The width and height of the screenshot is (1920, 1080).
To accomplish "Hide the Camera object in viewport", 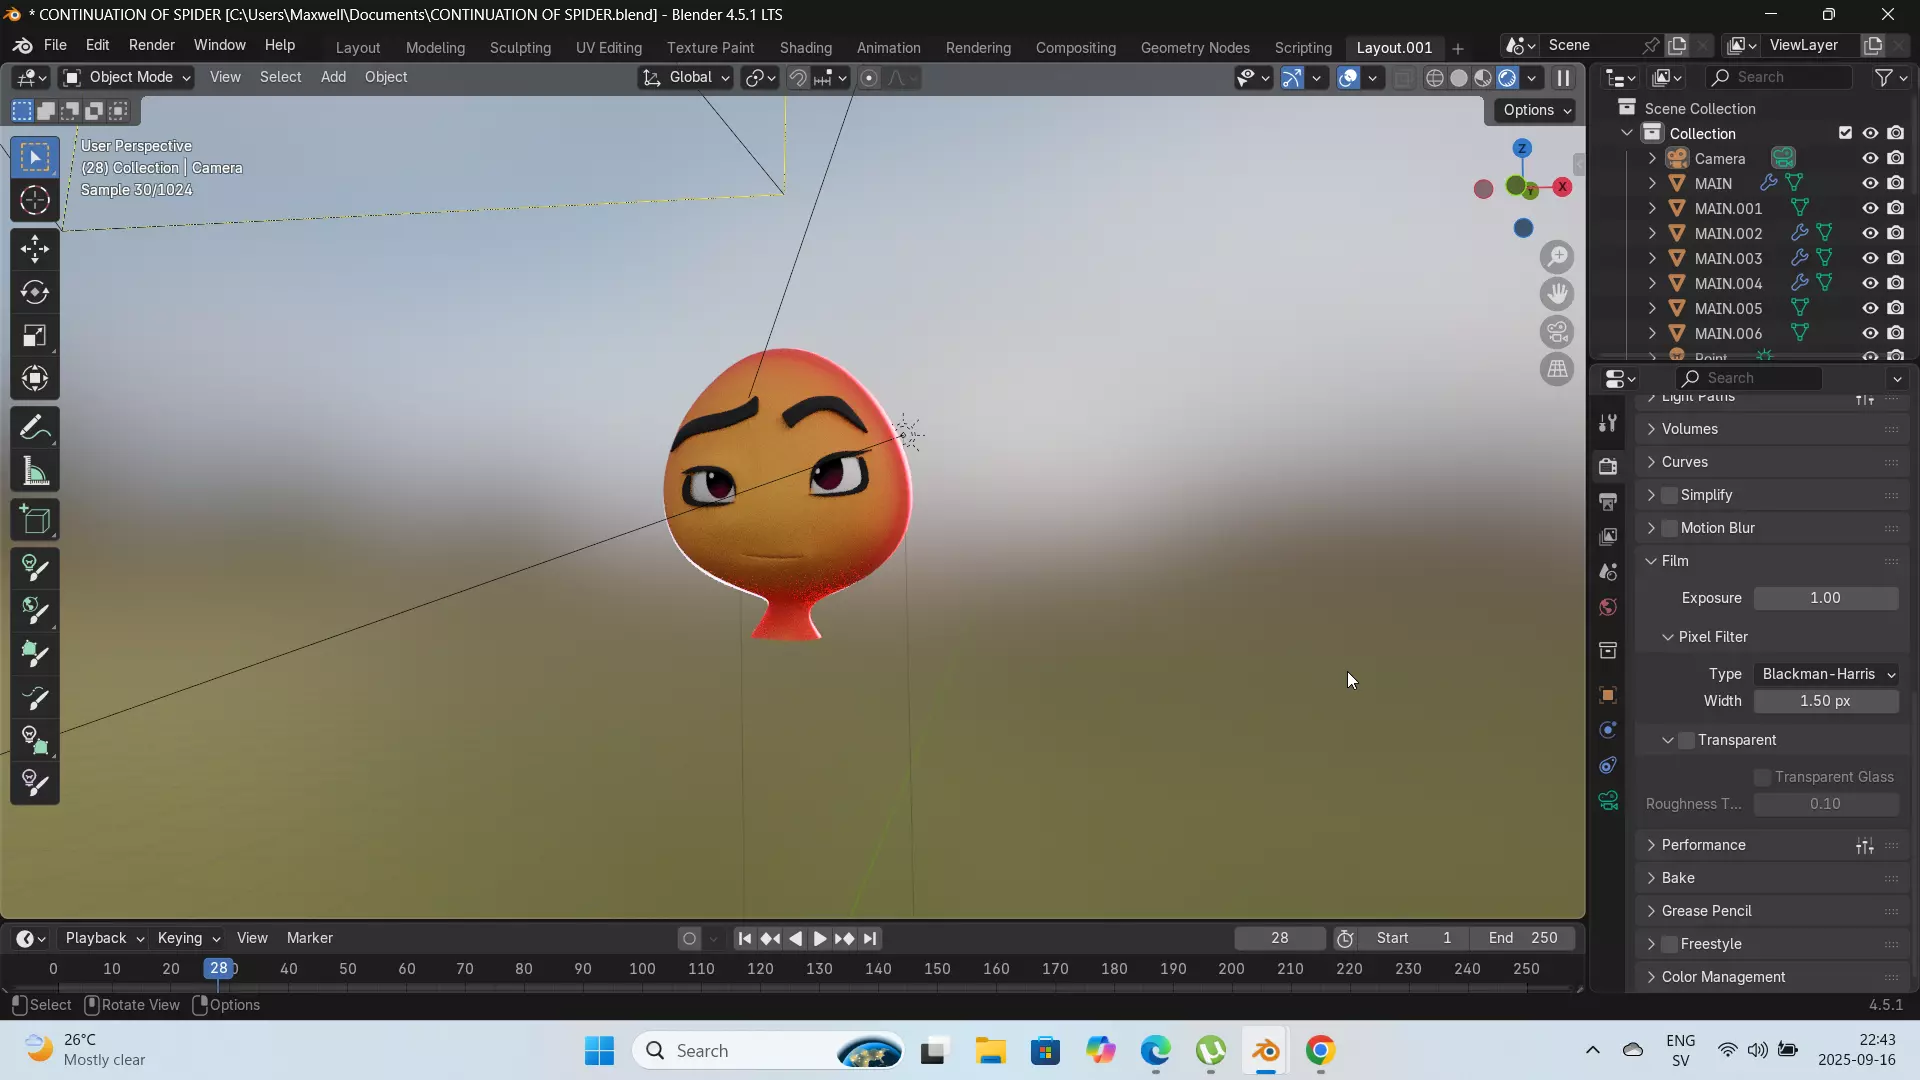I will point(1870,158).
